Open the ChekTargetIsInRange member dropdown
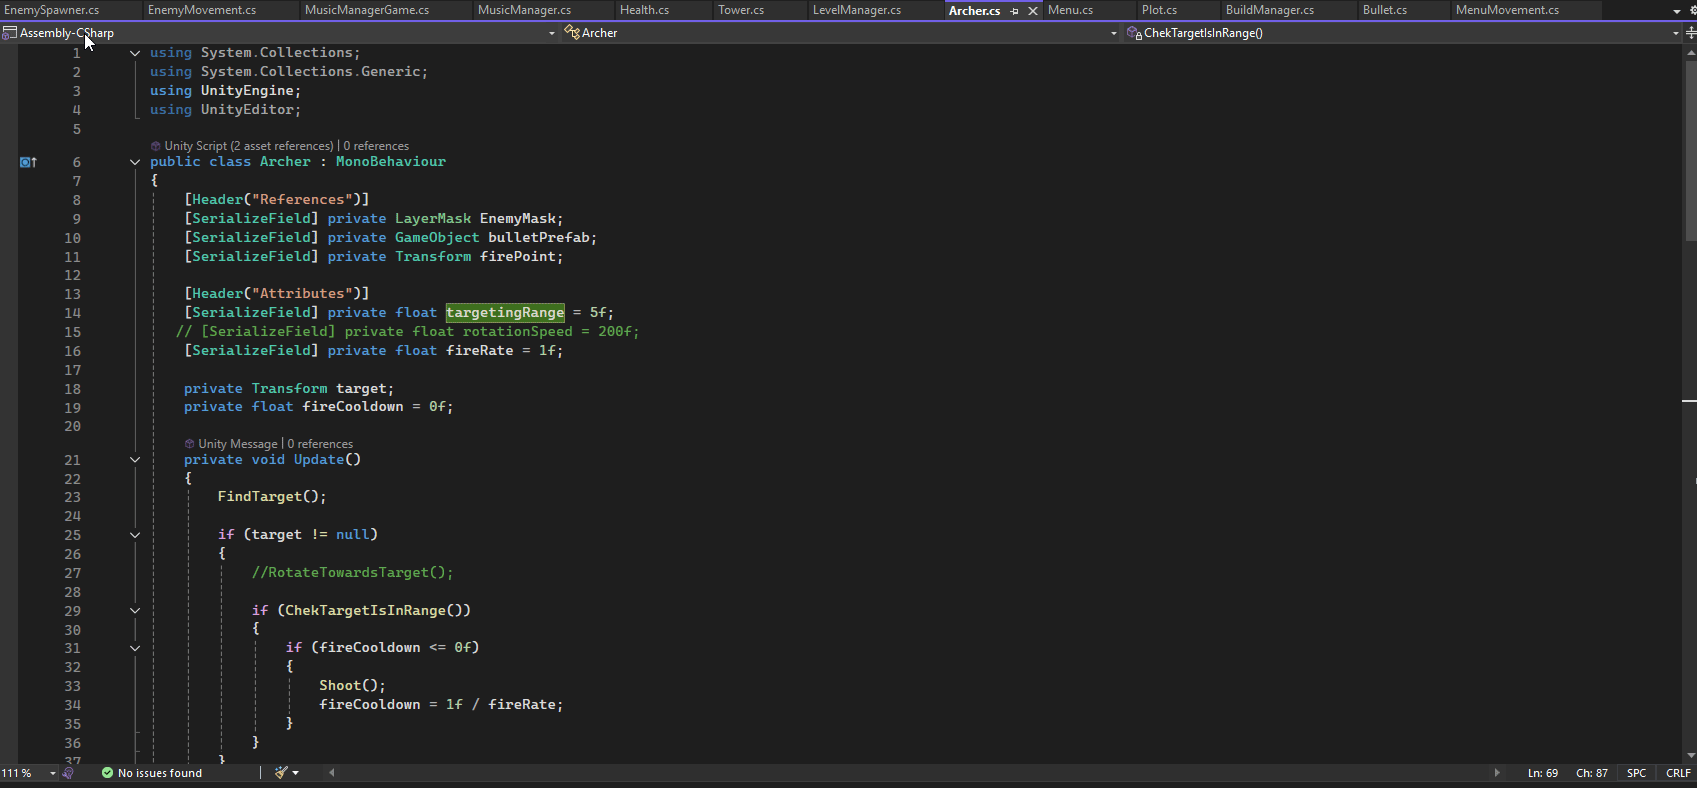The width and height of the screenshot is (1697, 788). pos(1676,33)
